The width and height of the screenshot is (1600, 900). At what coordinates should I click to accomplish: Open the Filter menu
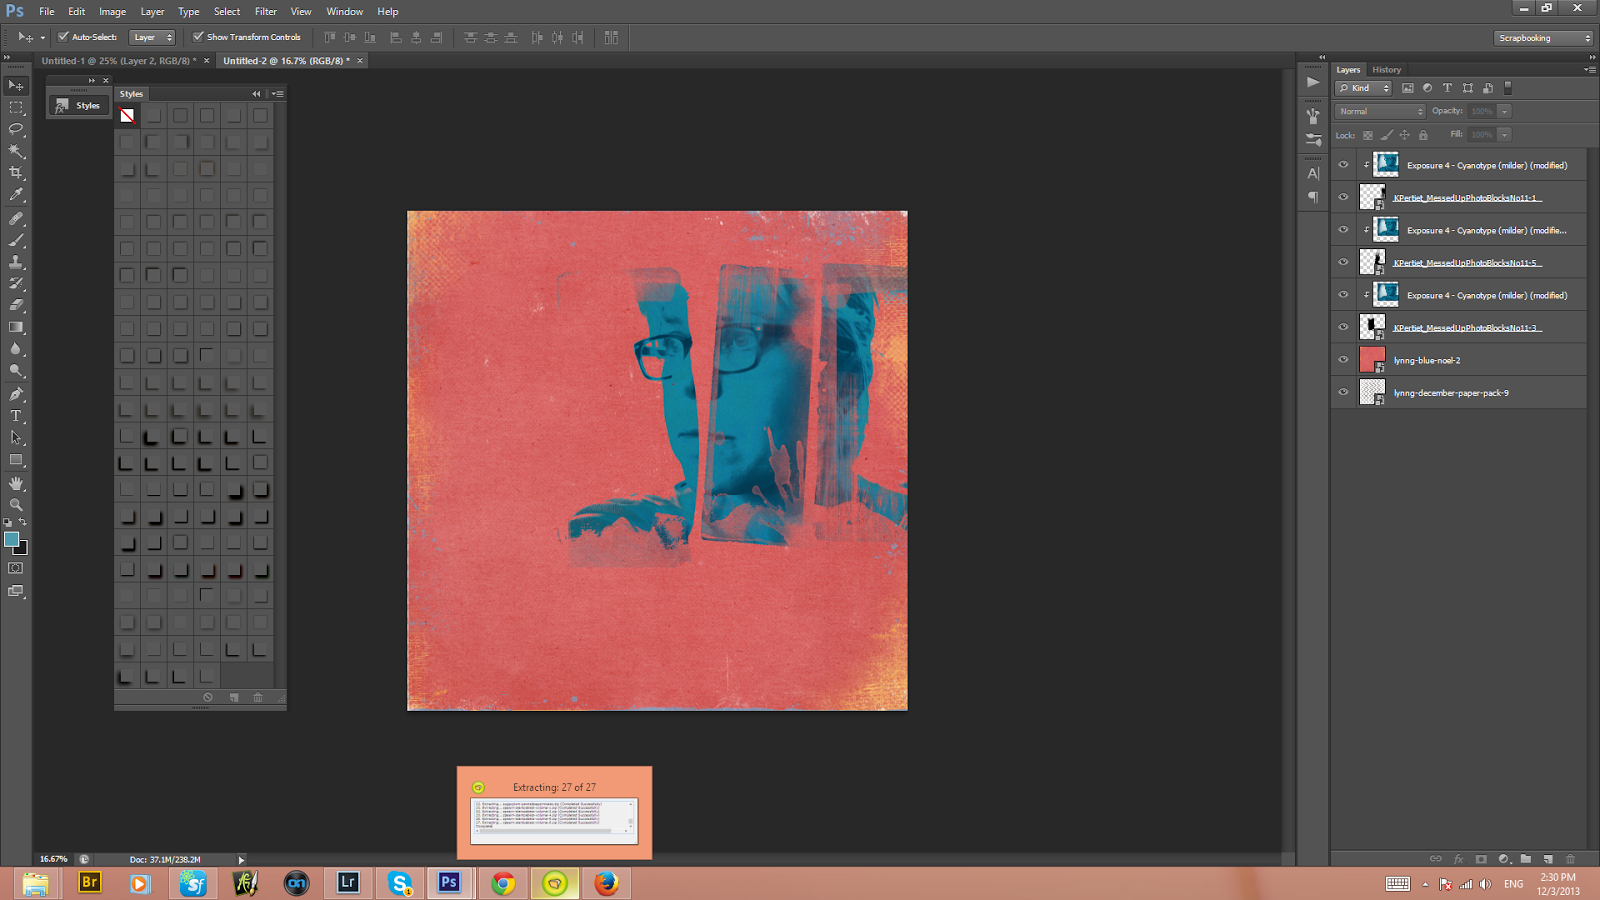[266, 12]
